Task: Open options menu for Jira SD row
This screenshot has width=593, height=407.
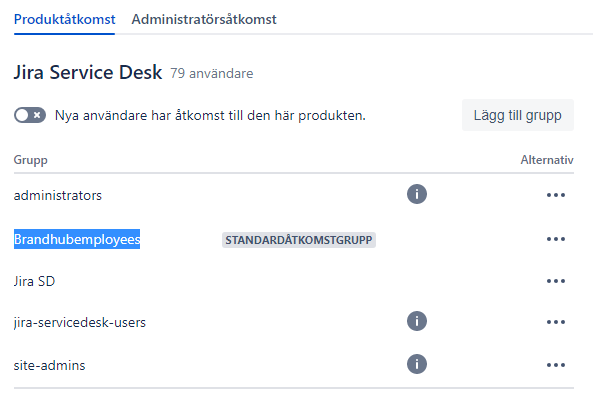Action: pos(556,281)
